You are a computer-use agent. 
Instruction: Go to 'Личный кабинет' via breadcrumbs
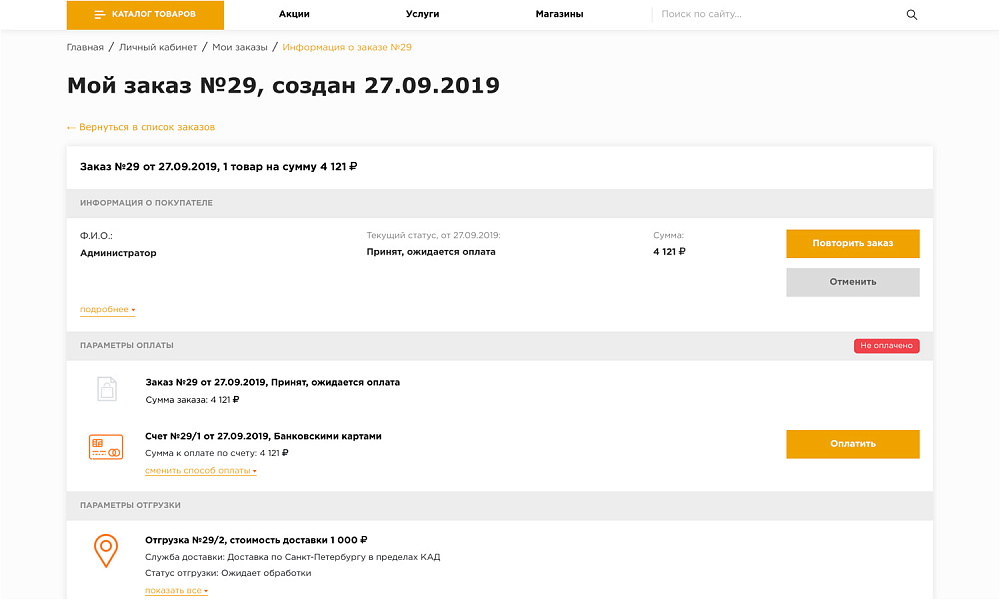(157, 46)
